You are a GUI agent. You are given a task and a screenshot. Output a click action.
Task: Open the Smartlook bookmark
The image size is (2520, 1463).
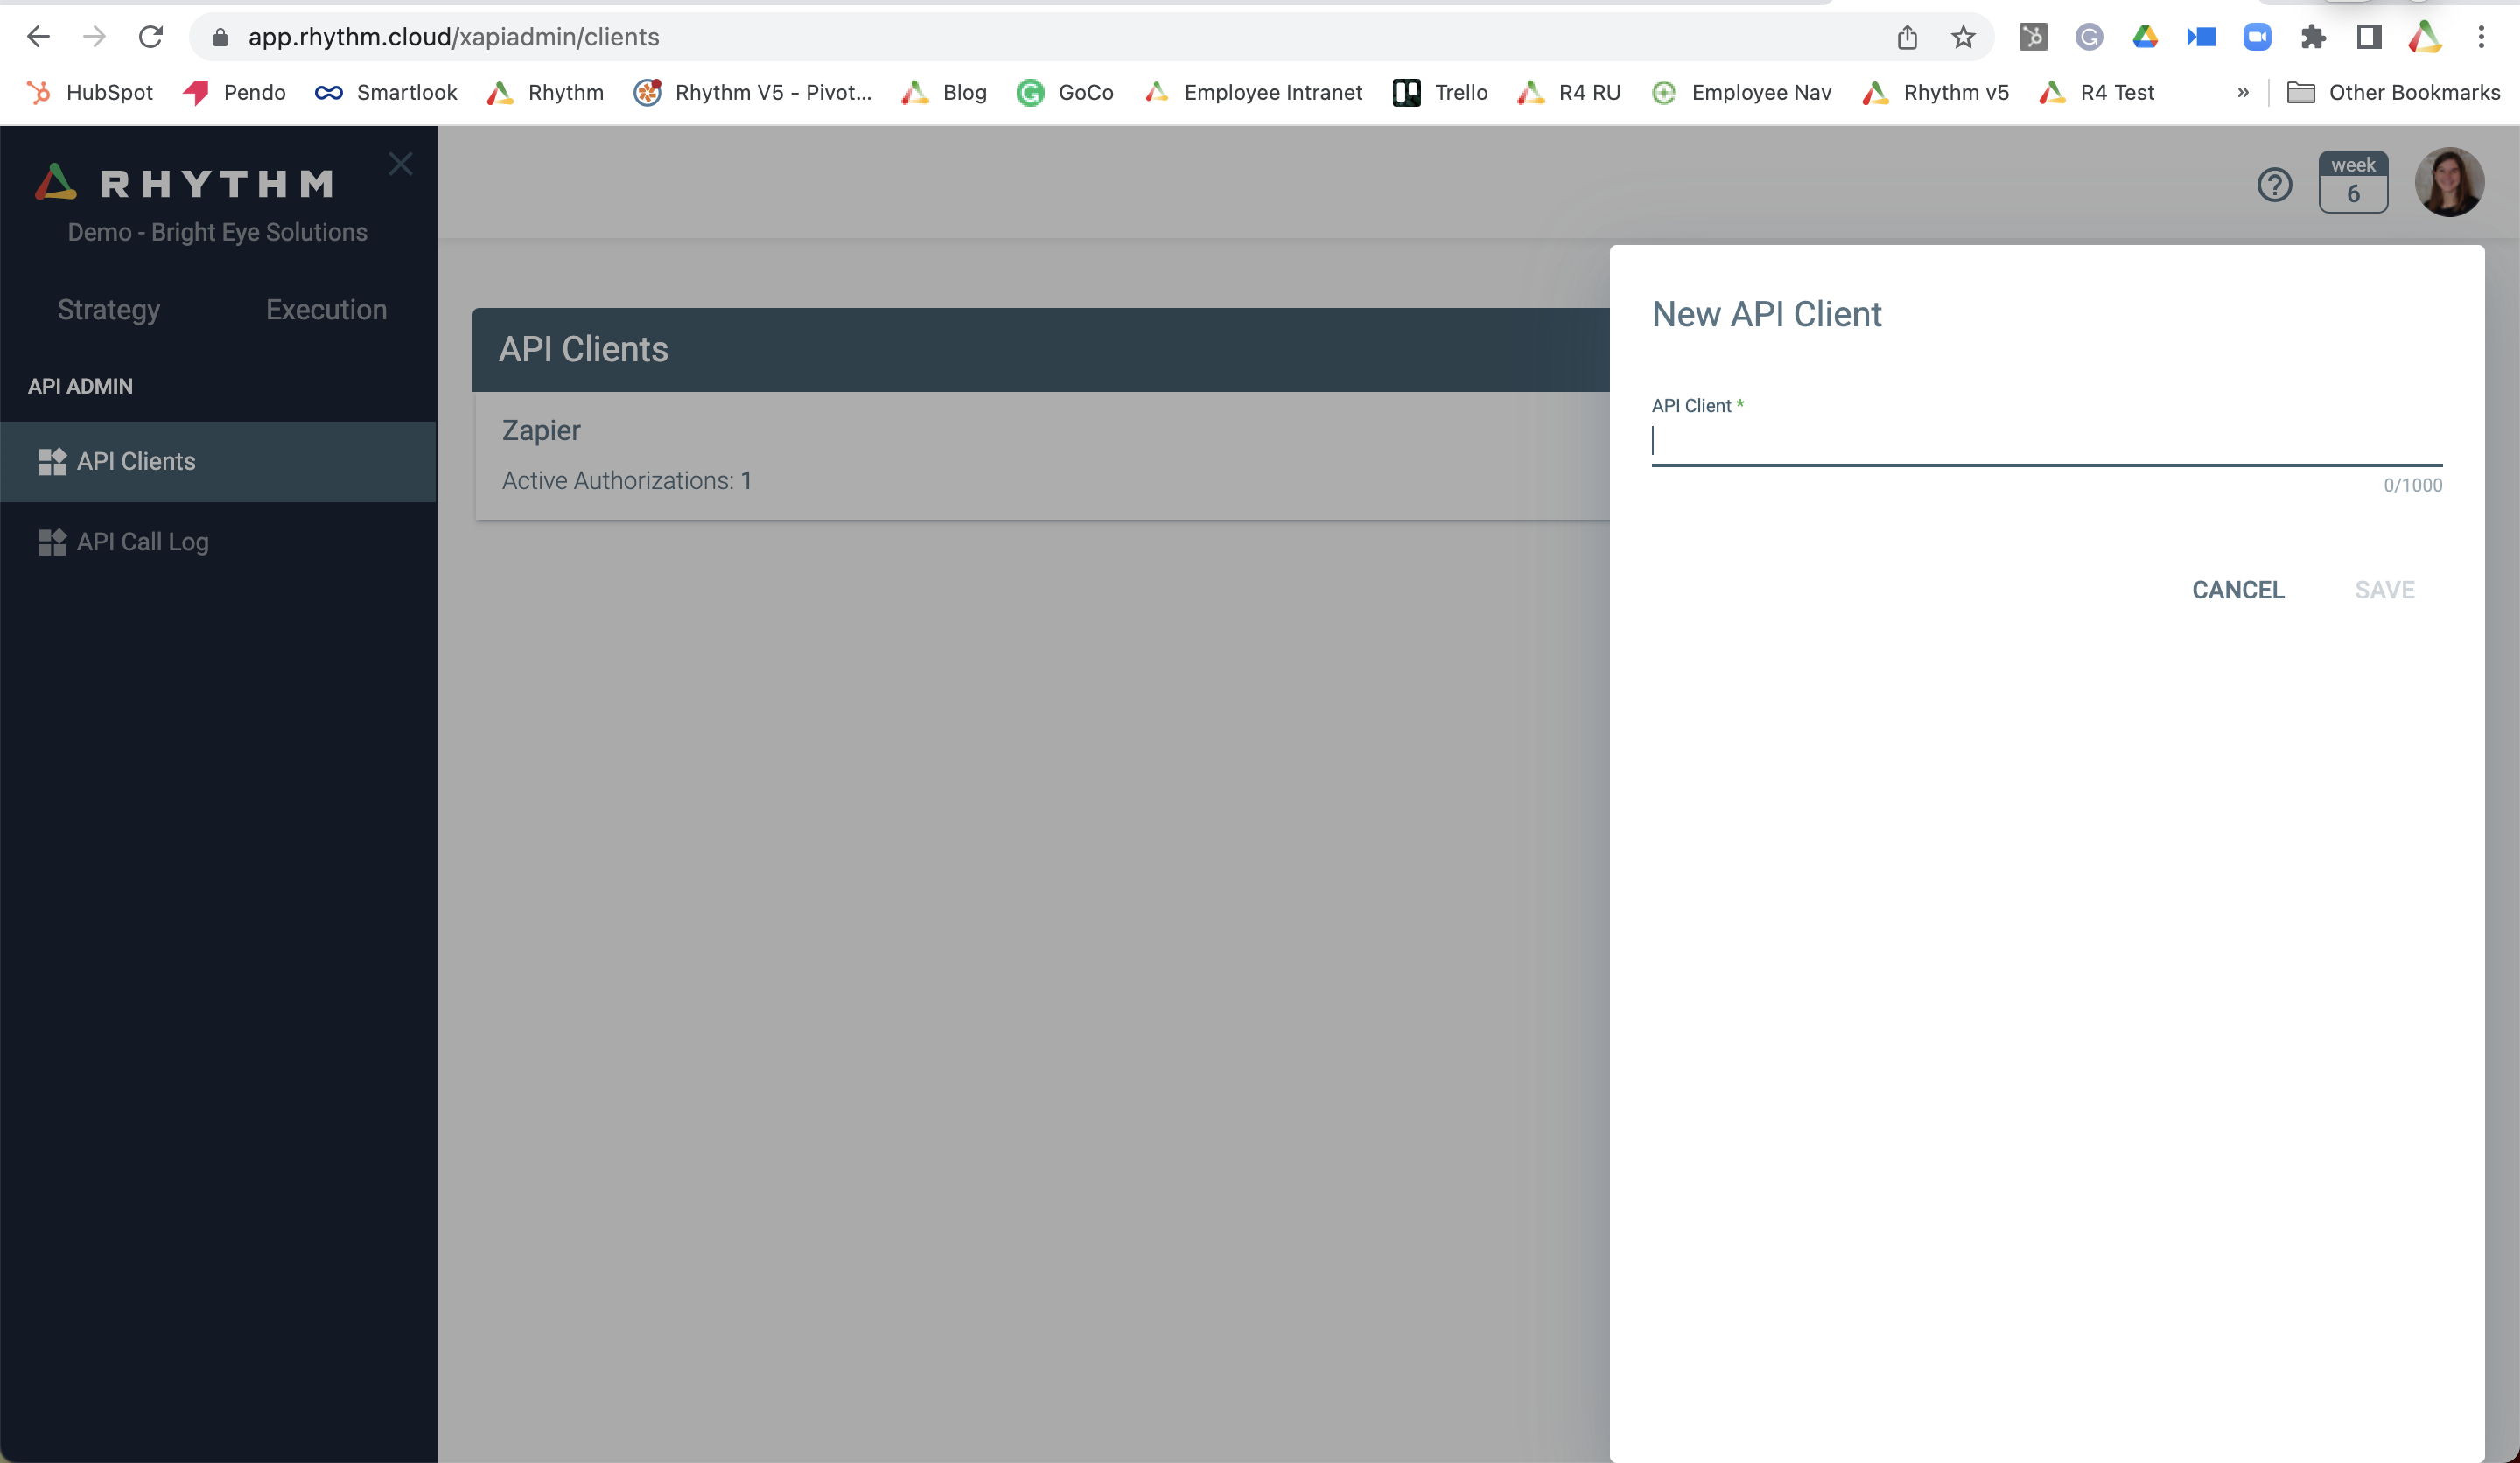pos(386,92)
